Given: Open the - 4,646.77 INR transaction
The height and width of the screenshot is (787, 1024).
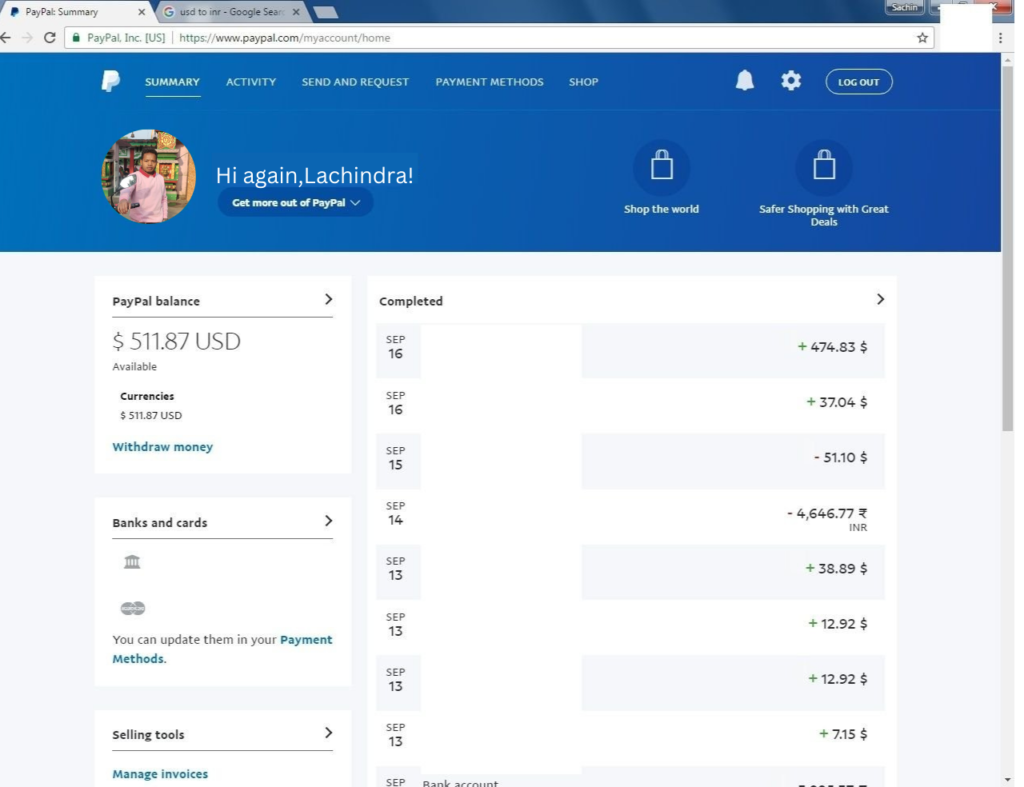Looking at the screenshot, I should click(630, 517).
